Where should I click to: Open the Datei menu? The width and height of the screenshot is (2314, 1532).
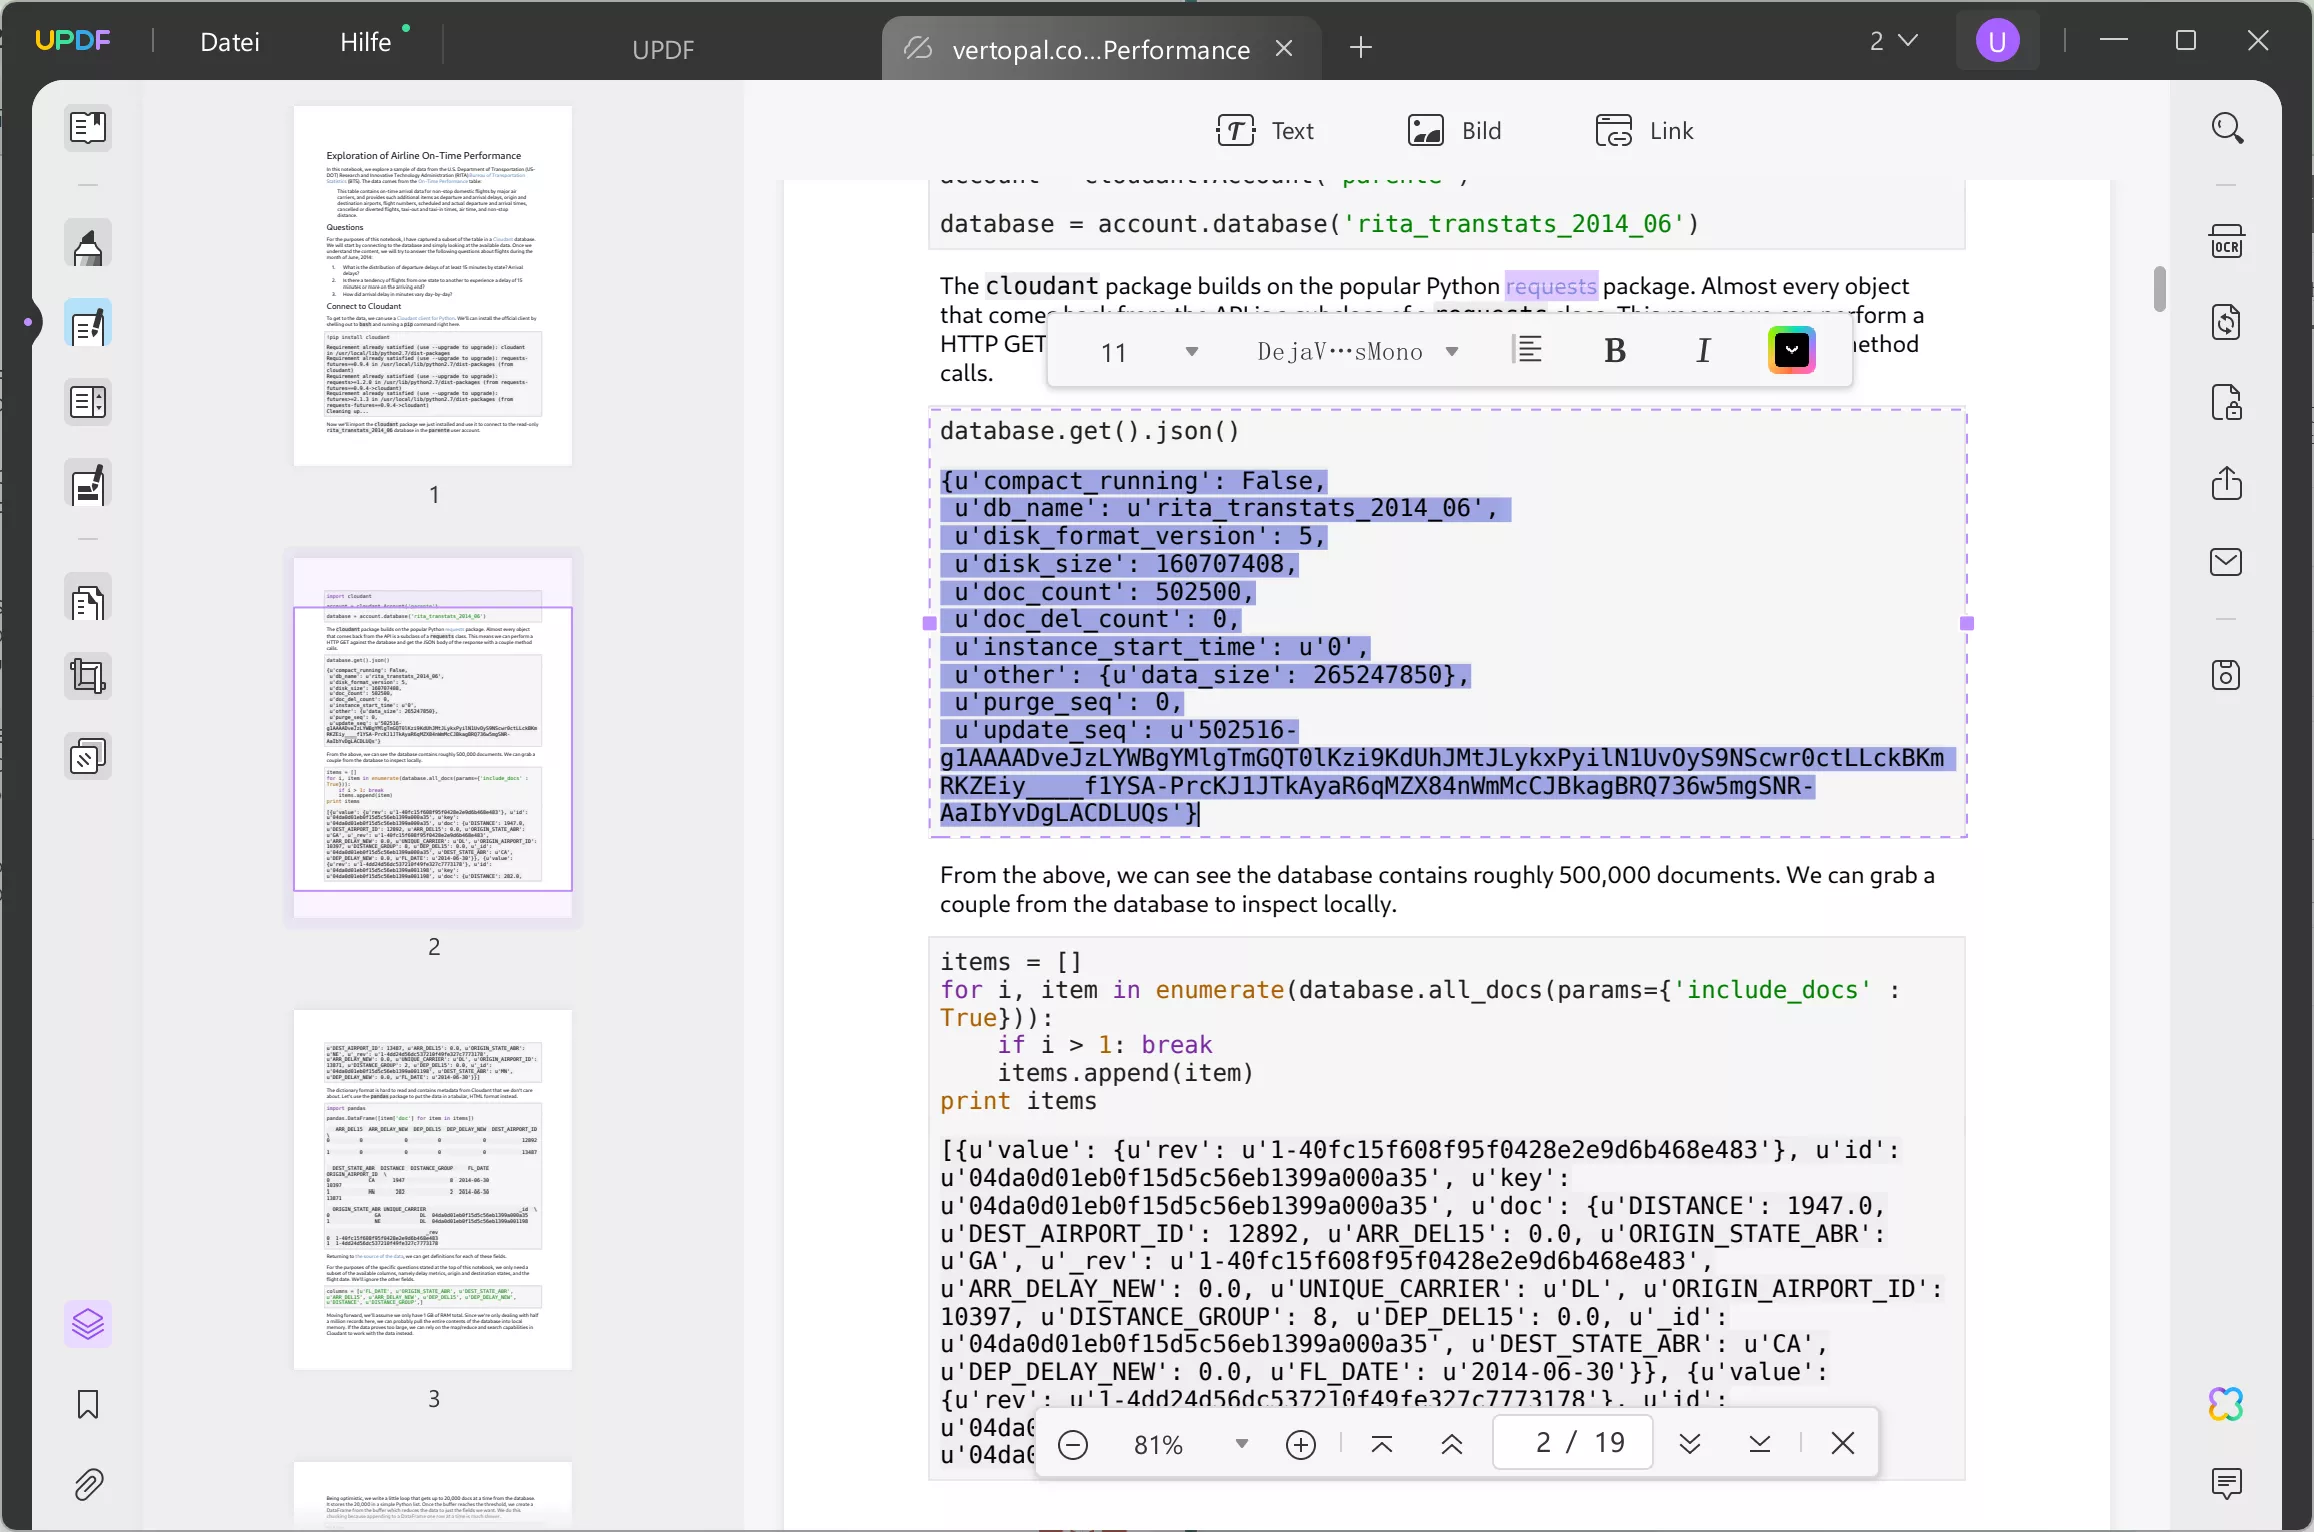coord(230,42)
